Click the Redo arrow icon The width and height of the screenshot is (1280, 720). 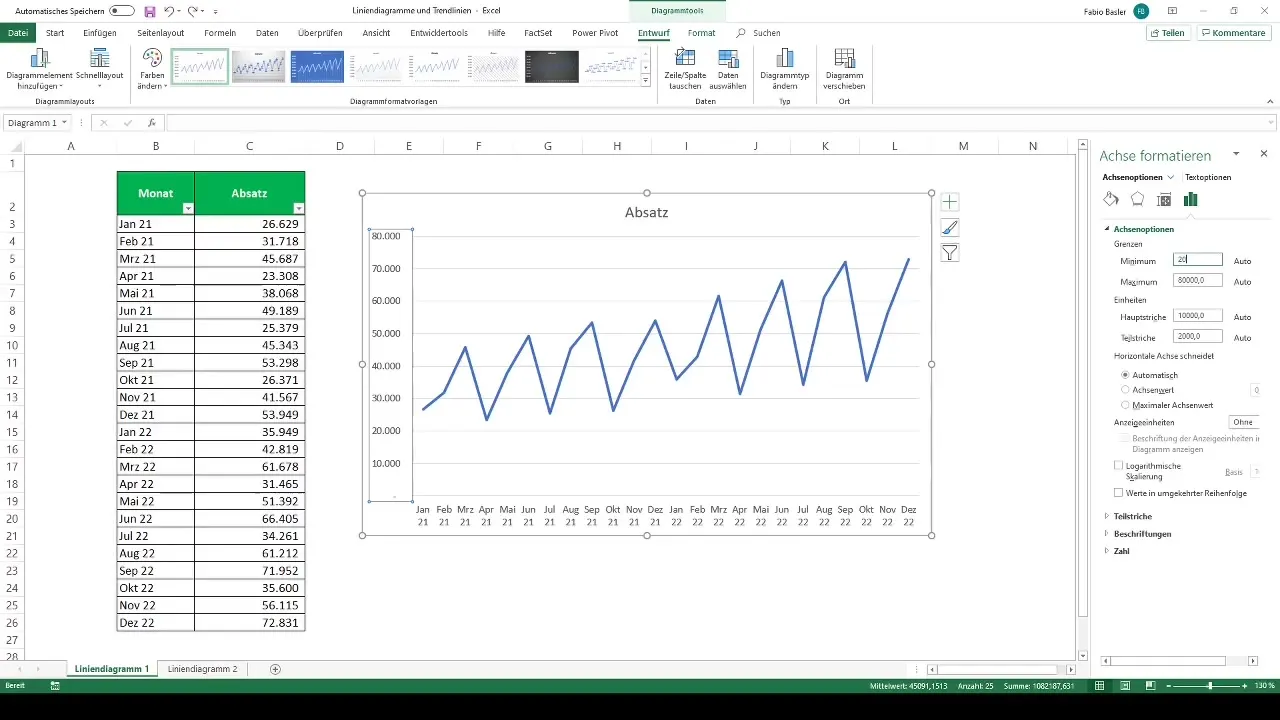[194, 11]
